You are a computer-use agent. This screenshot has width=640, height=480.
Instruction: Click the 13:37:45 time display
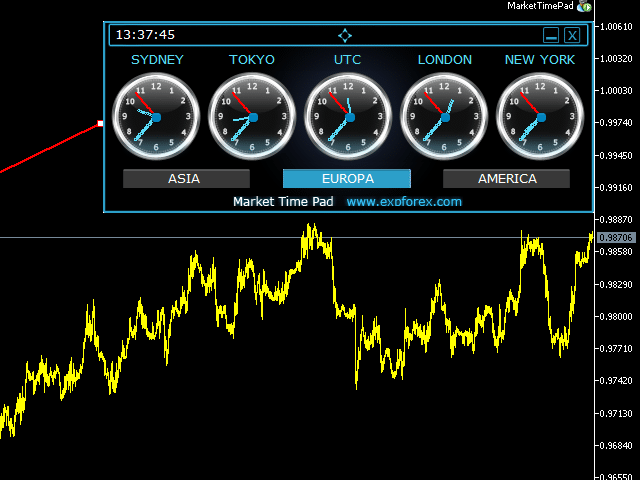tap(145, 35)
